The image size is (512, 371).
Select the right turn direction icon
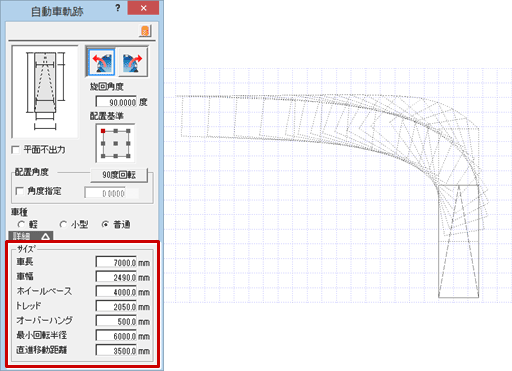[x=133, y=62]
